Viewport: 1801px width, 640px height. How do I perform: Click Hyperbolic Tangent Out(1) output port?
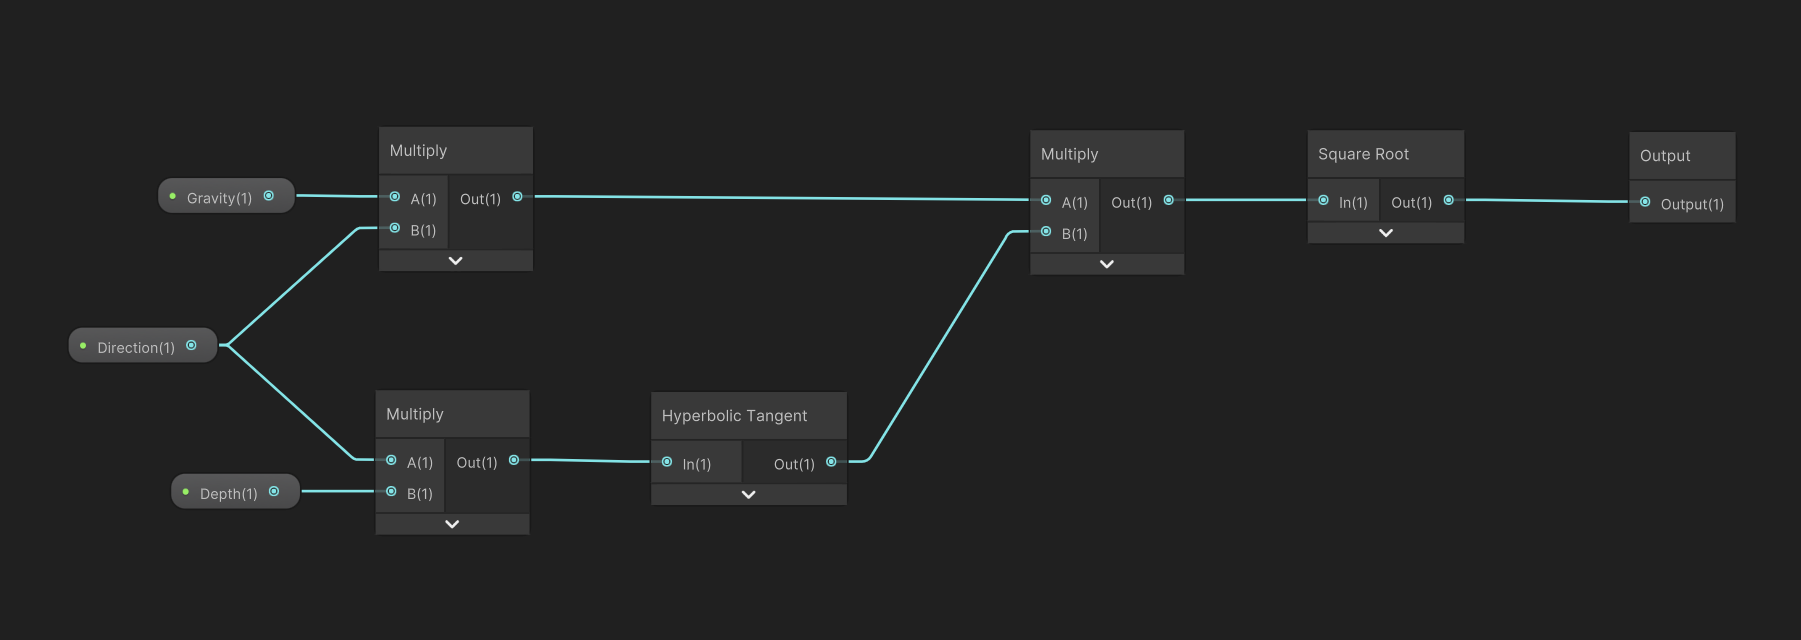[831, 462]
